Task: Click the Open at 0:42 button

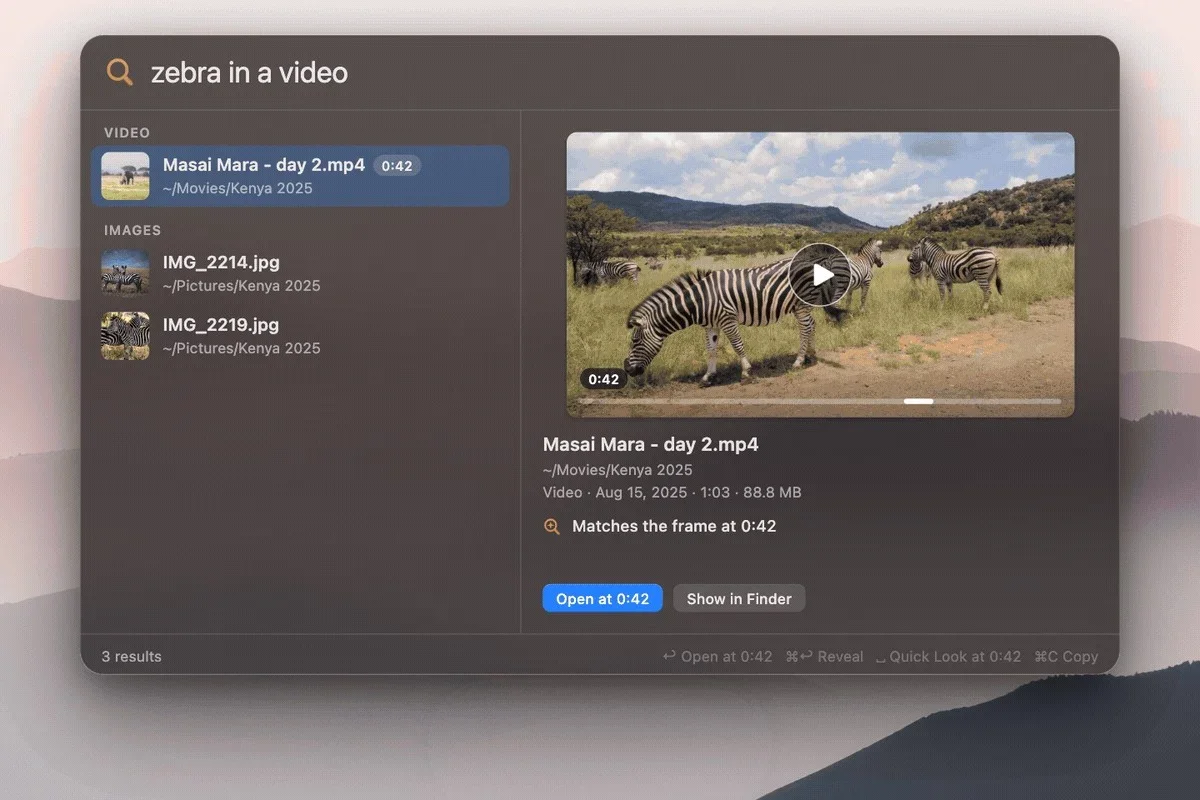Action: click(603, 599)
